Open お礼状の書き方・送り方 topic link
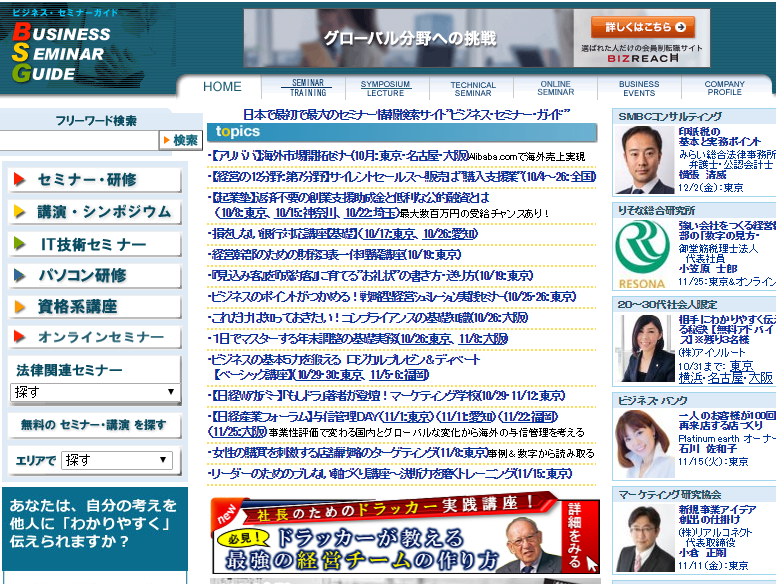This screenshot has width=776, height=584. (x=371, y=276)
